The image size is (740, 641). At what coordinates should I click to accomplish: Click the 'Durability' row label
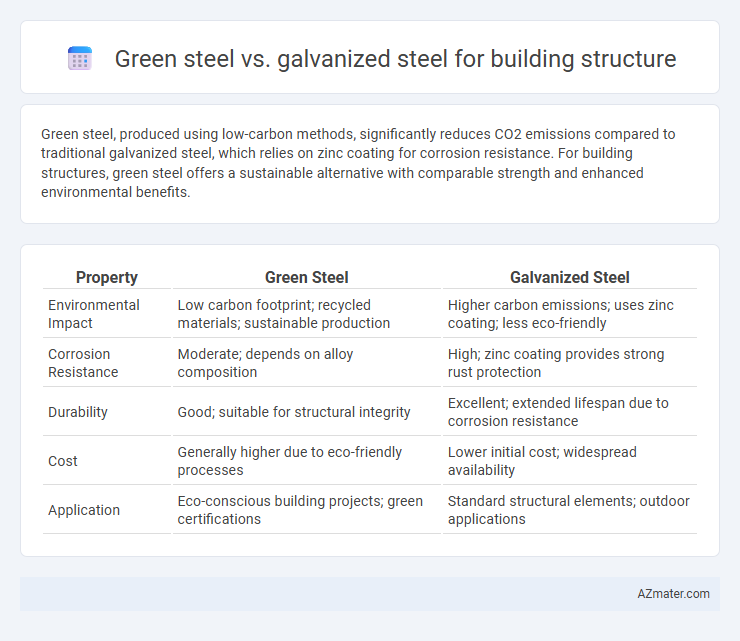pos(107,412)
